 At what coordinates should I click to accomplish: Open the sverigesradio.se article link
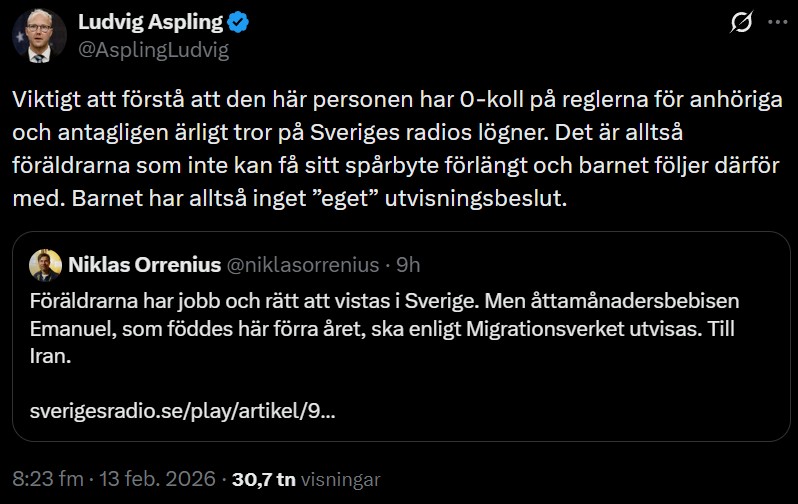[x=182, y=410]
